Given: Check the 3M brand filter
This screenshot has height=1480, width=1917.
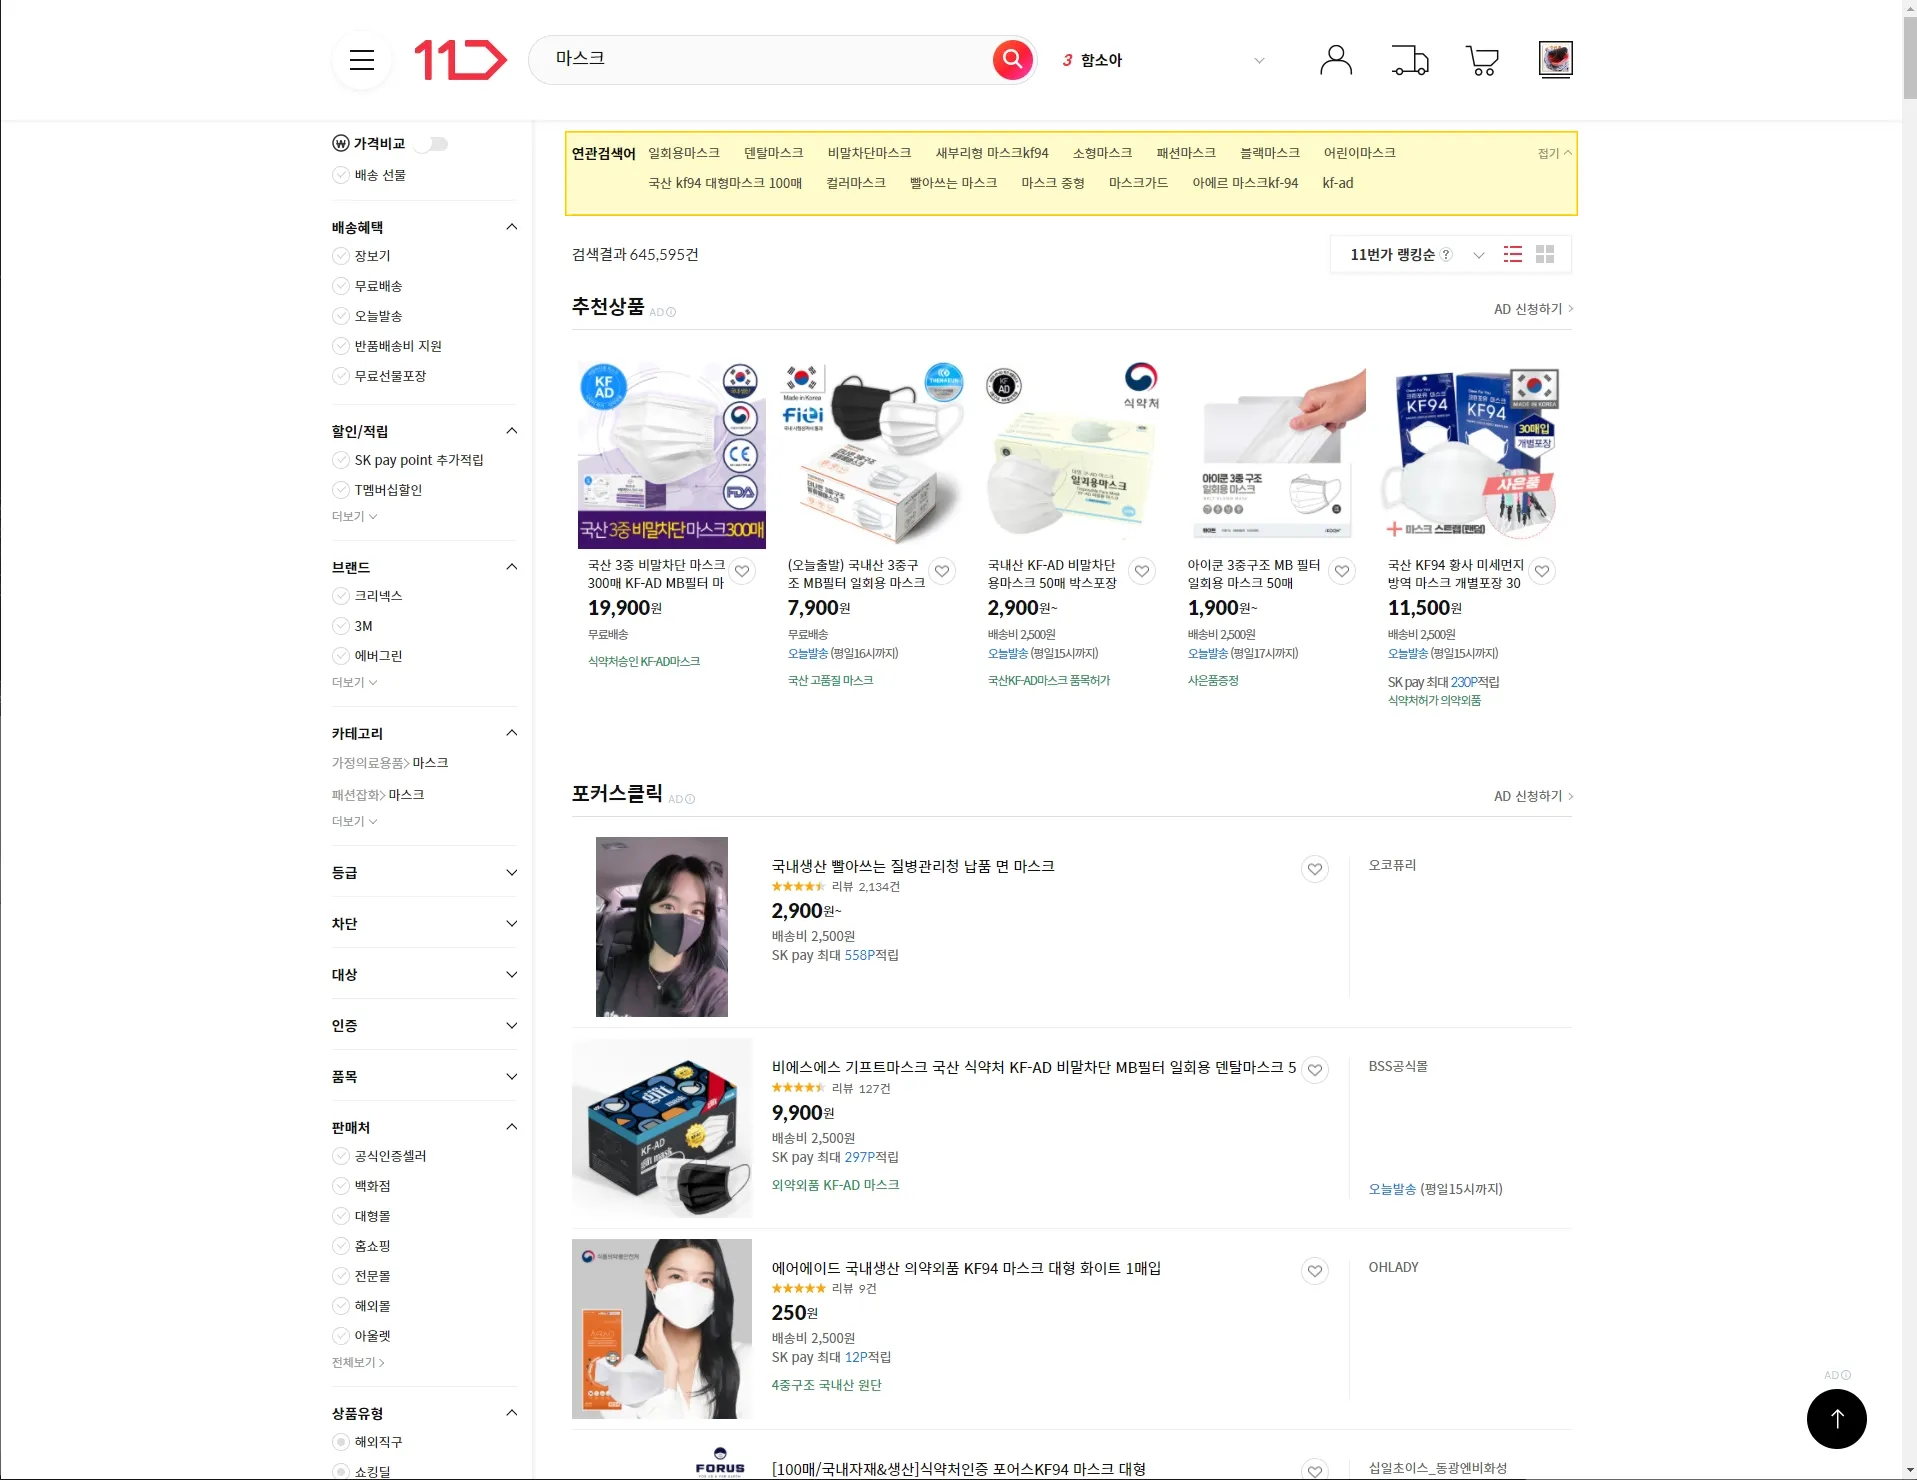Looking at the screenshot, I should coord(341,626).
